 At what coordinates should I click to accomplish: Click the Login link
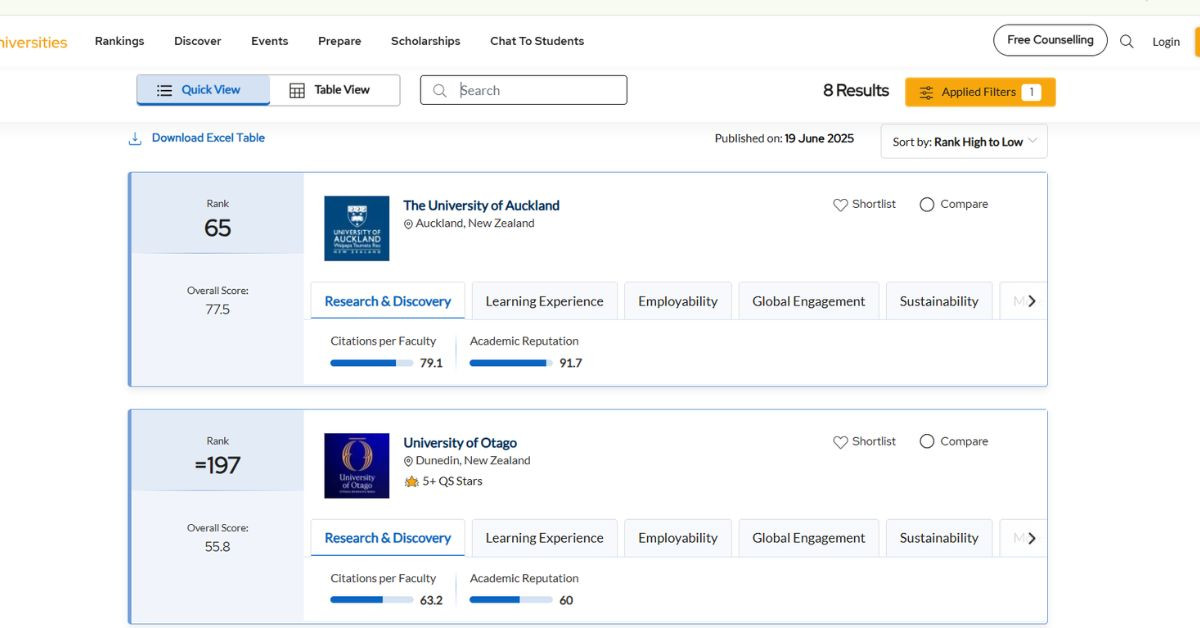[x=1166, y=42]
